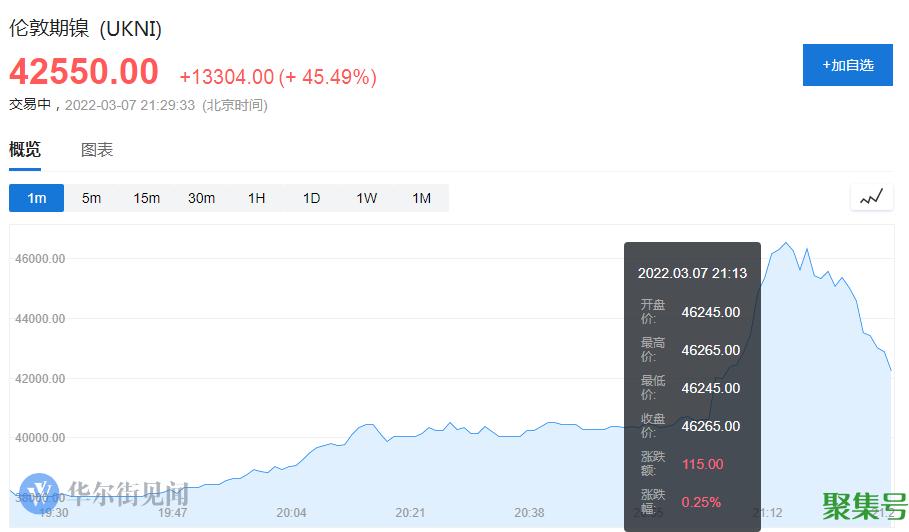Open the 图表 tab

click(97, 150)
